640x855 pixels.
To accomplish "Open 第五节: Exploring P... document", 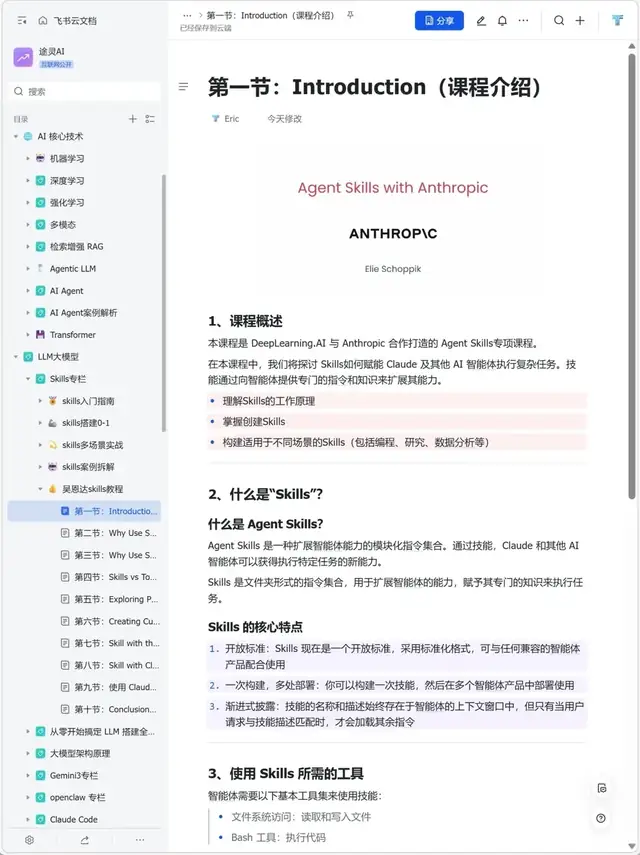I will [116, 599].
